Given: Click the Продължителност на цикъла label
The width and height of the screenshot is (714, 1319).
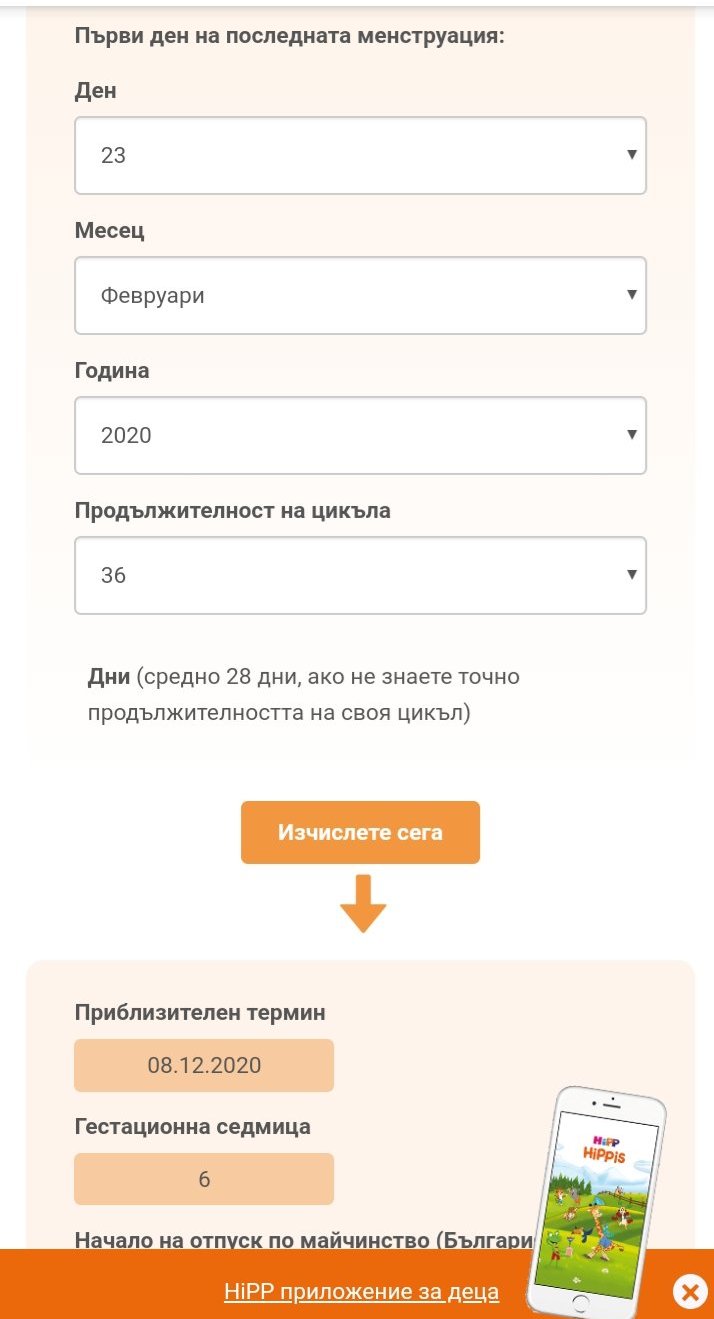Looking at the screenshot, I should tap(233, 511).
